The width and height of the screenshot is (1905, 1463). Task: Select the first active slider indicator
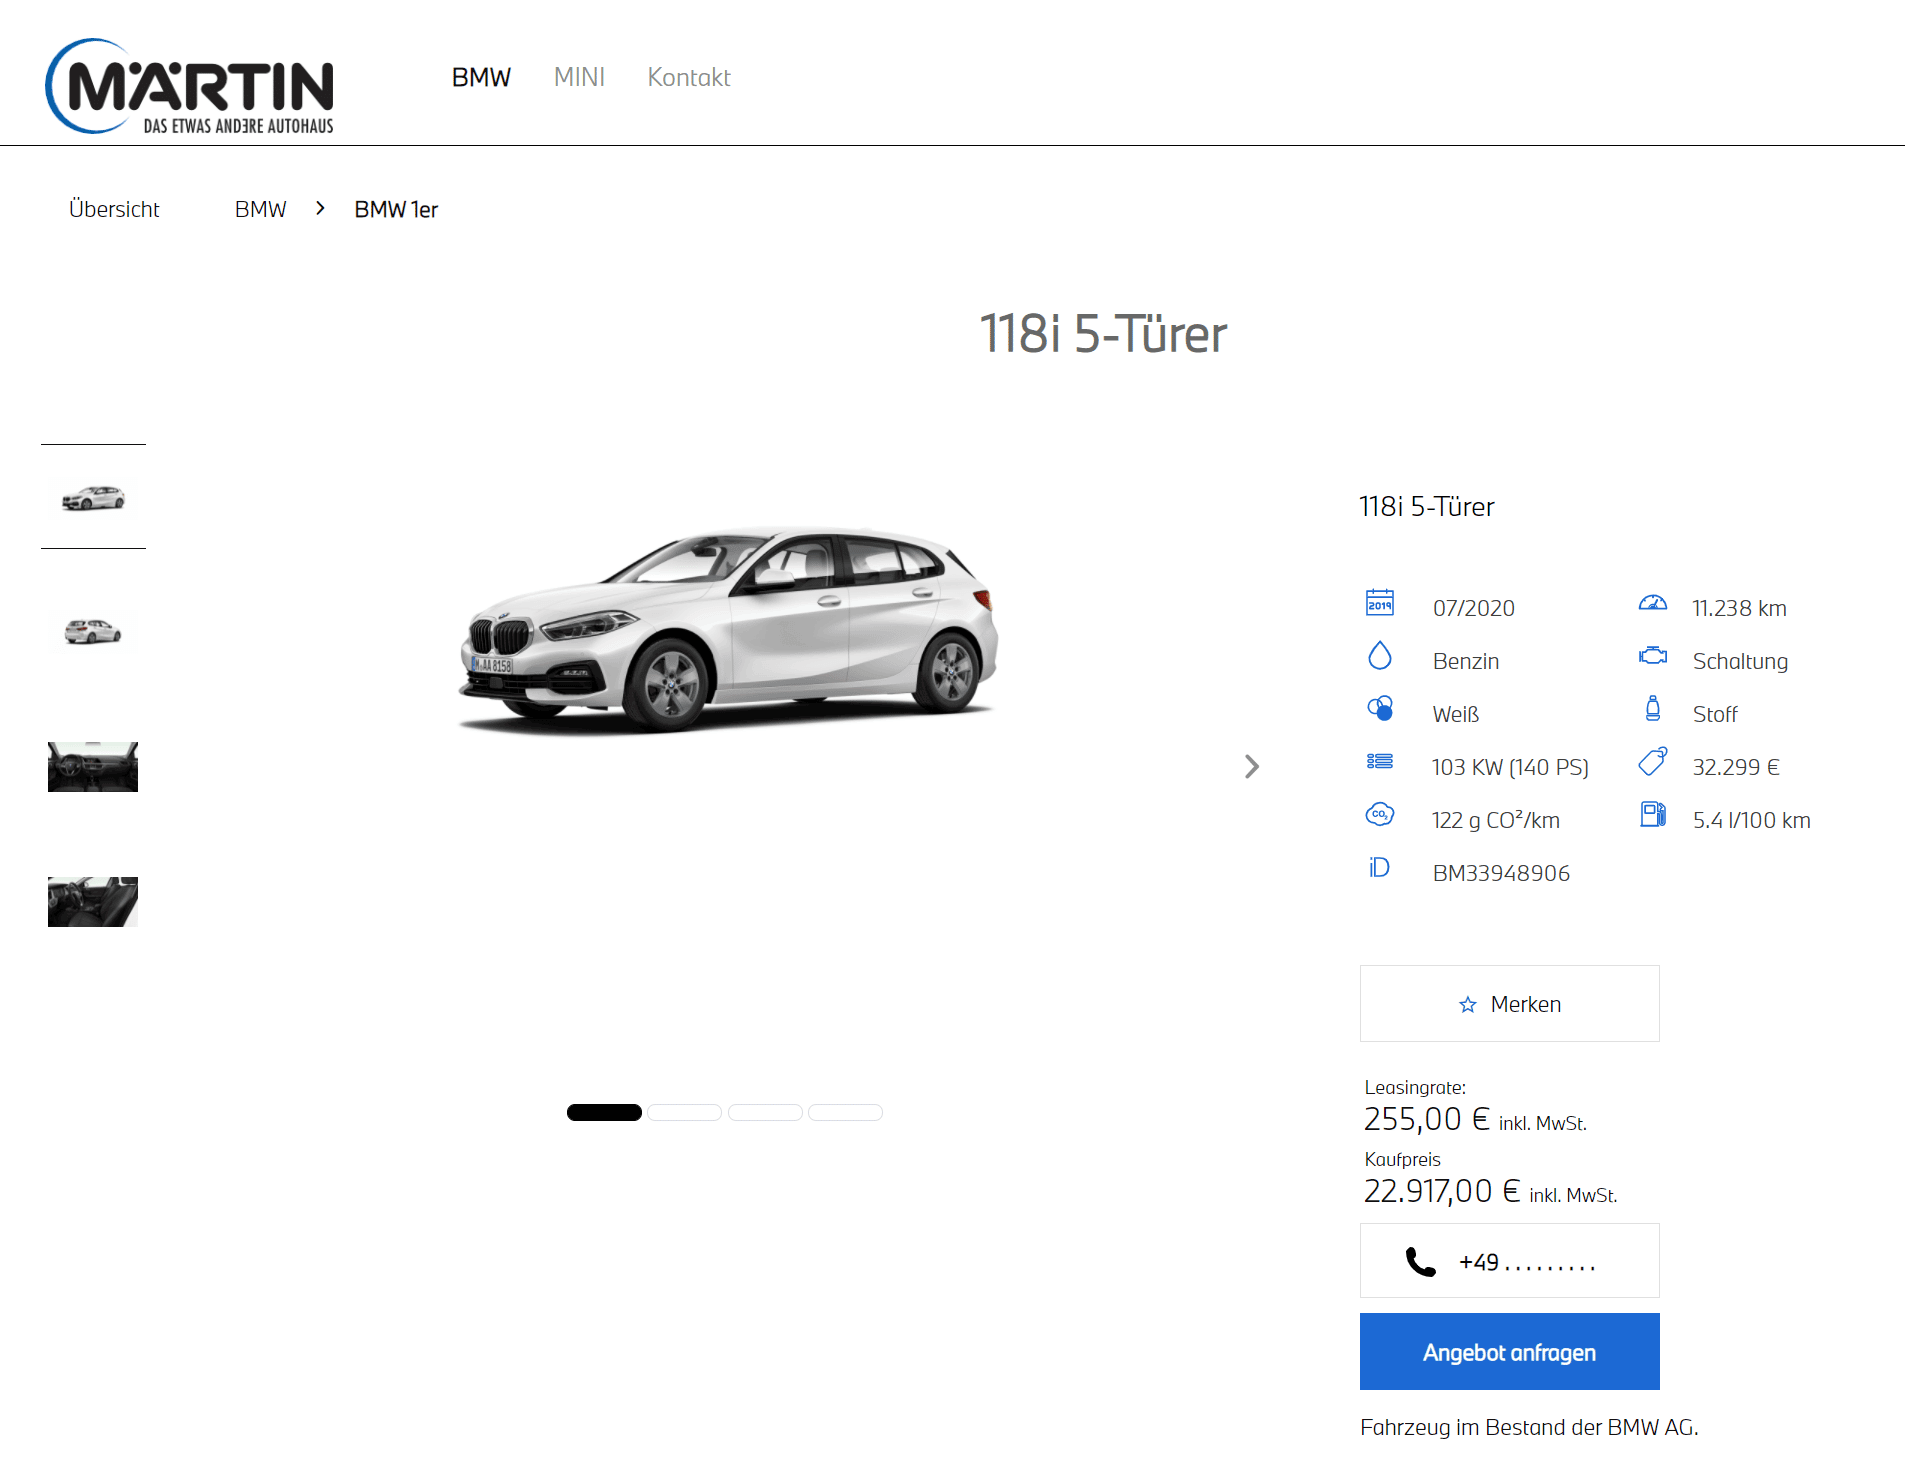click(x=604, y=1112)
